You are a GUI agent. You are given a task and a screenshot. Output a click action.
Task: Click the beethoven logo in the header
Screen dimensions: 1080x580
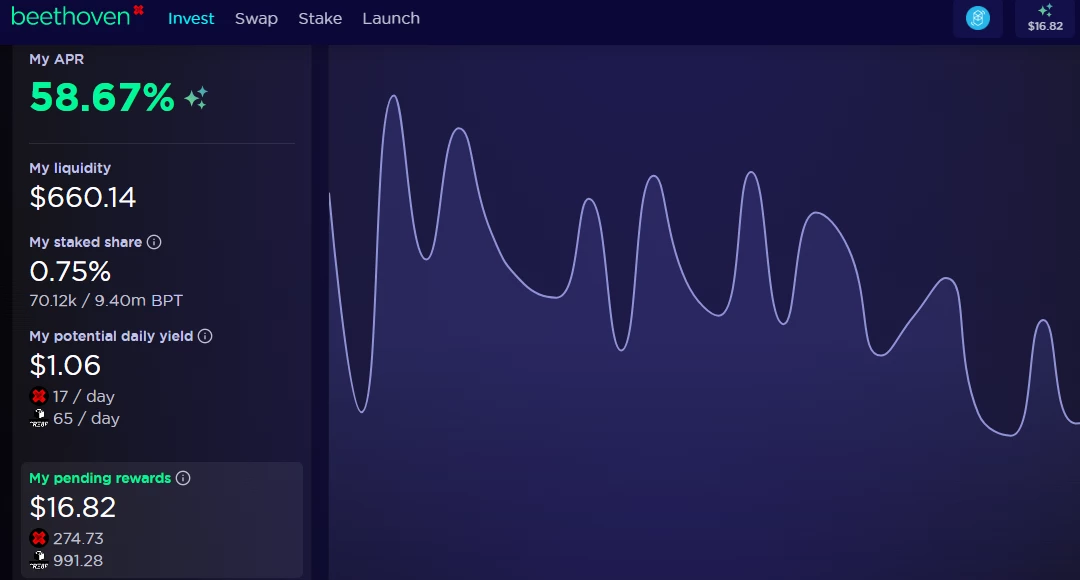(77, 16)
